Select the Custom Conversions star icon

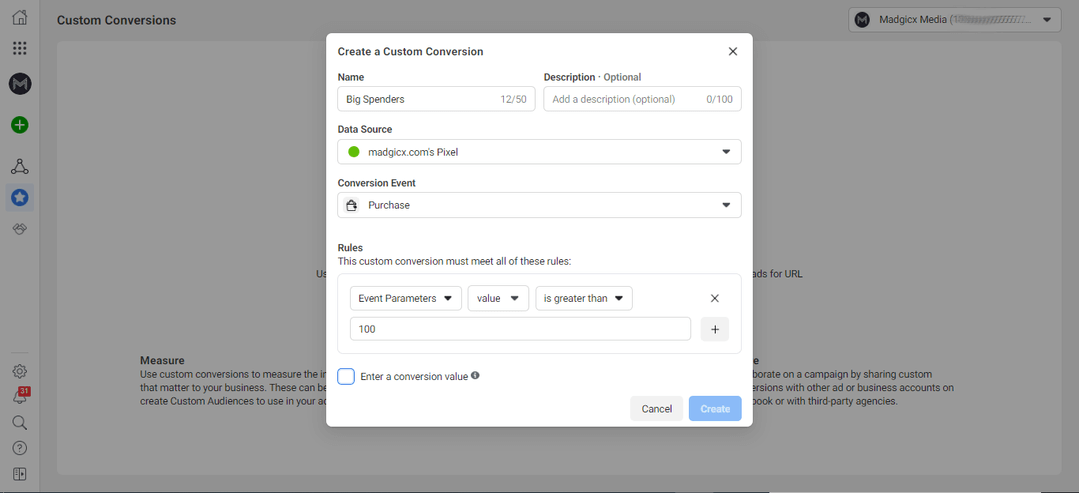[x=20, y=198]
